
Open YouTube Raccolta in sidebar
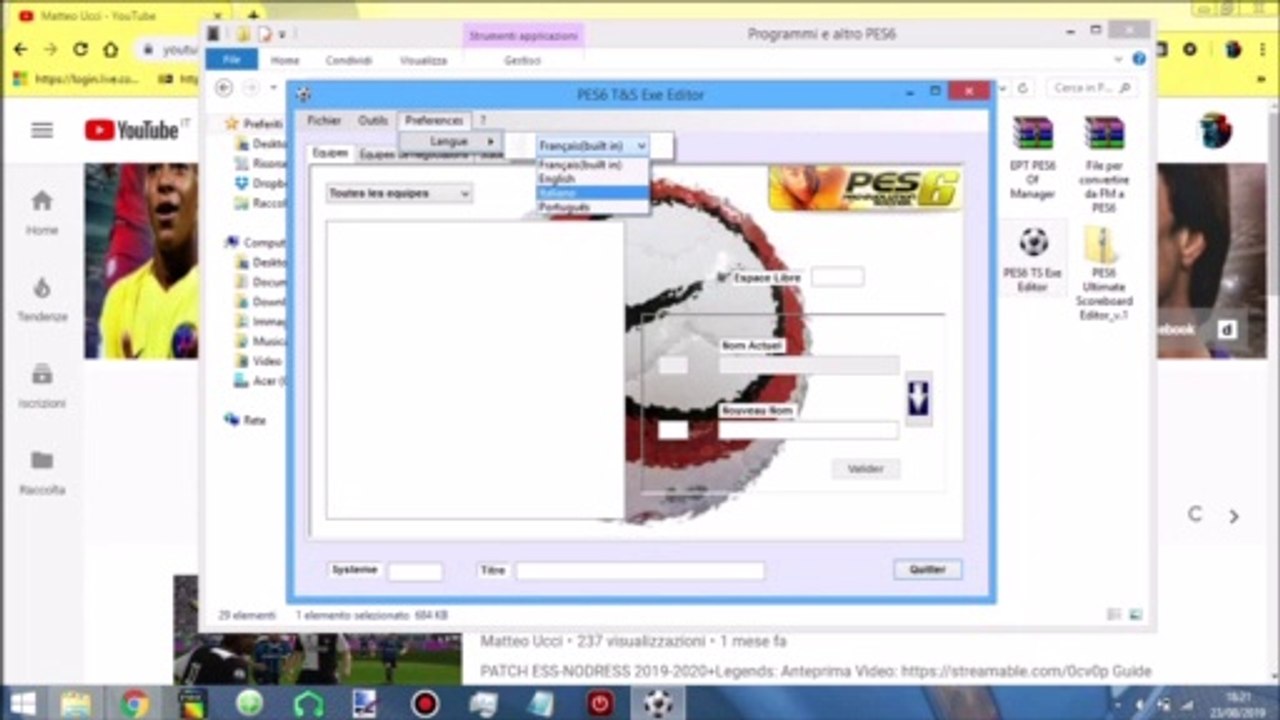[42, 473]
